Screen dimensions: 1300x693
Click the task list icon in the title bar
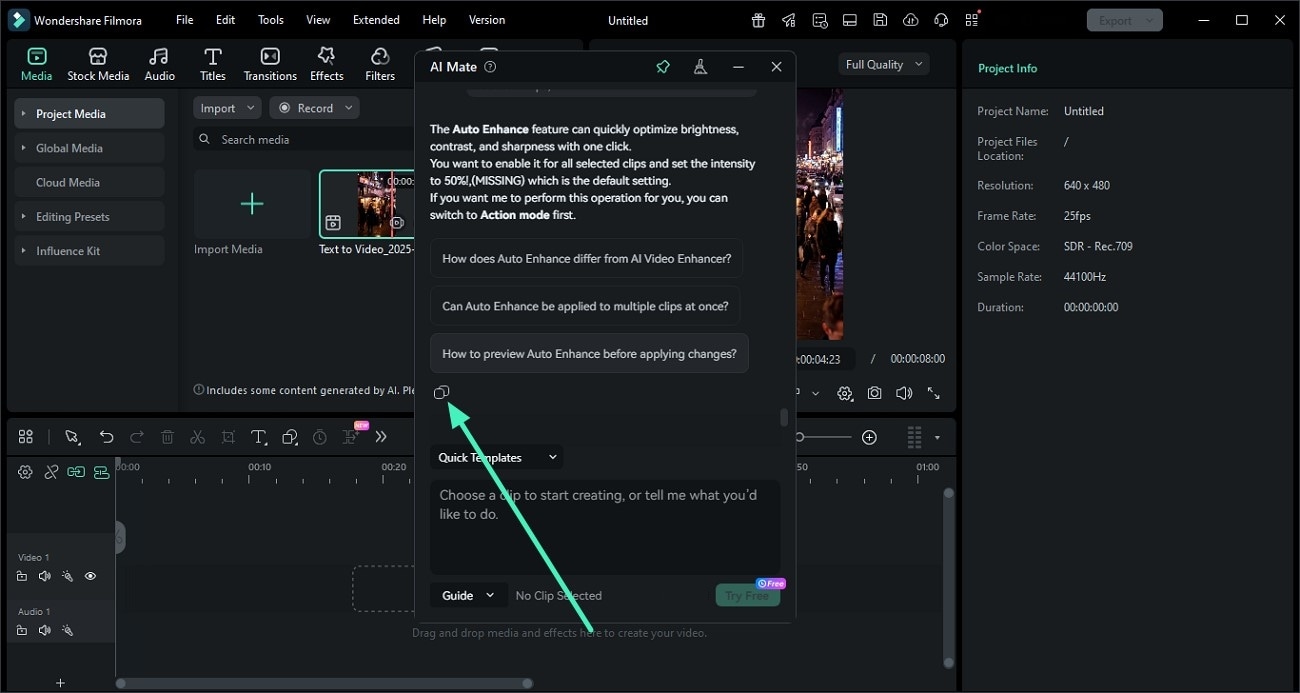click(820, 20)
